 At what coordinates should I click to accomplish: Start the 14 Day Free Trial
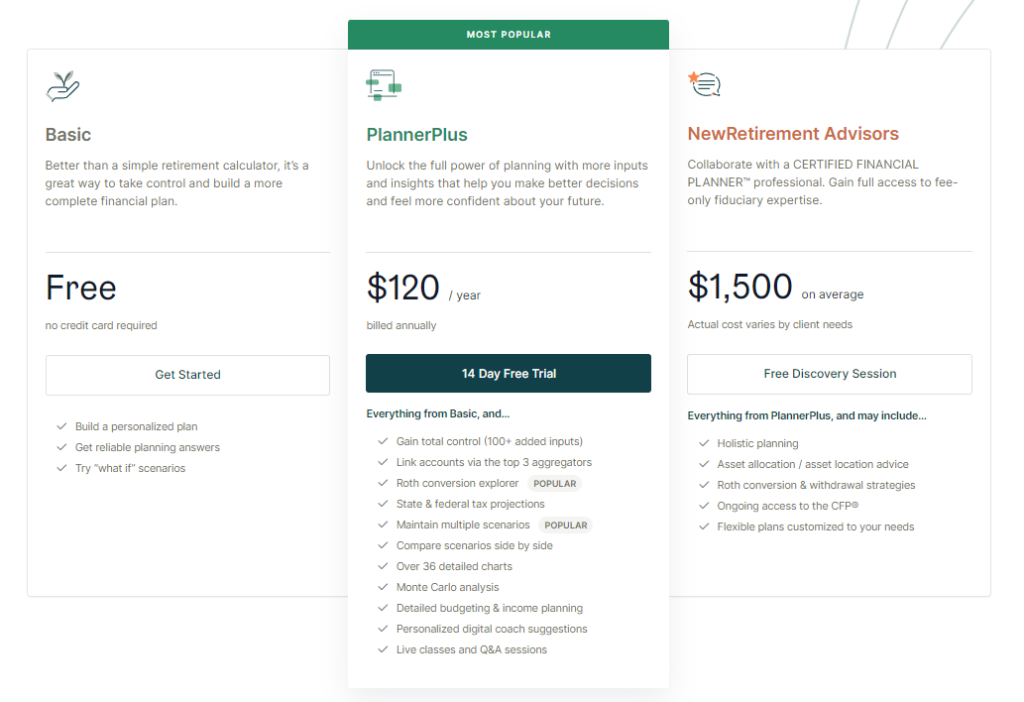(508, 373)
